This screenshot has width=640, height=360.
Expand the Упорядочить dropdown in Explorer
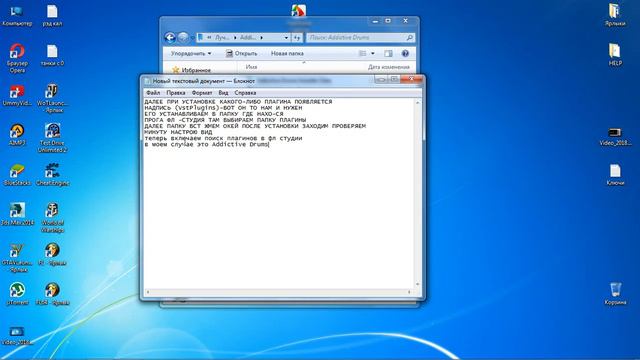[191, 53]
